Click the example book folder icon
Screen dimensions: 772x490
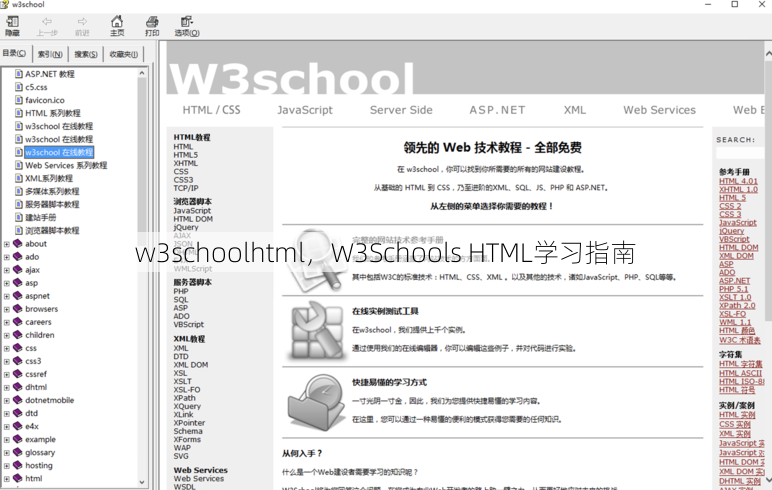18,439
